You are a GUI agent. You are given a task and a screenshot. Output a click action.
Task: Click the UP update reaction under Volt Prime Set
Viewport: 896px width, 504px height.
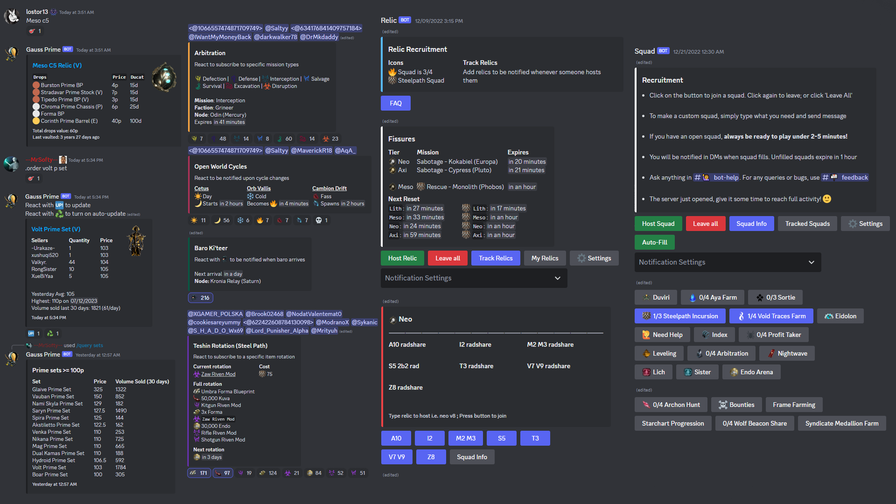[34, 333]
